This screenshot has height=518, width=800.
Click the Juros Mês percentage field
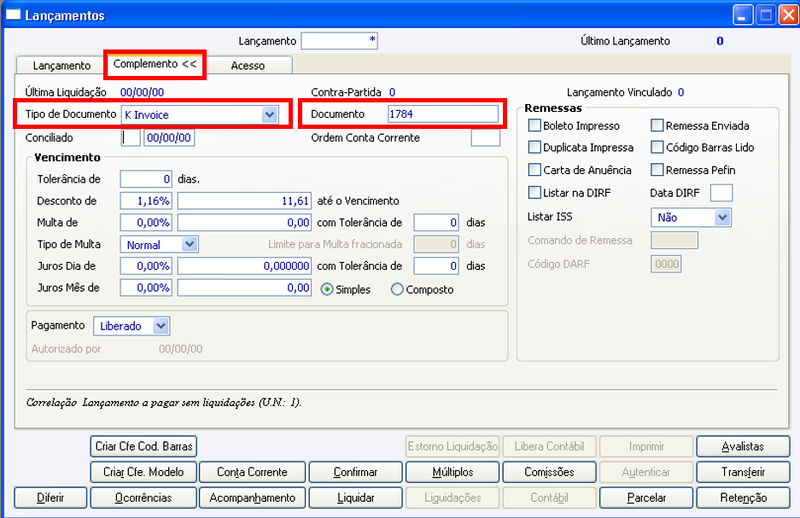click(x=146, y=288)
